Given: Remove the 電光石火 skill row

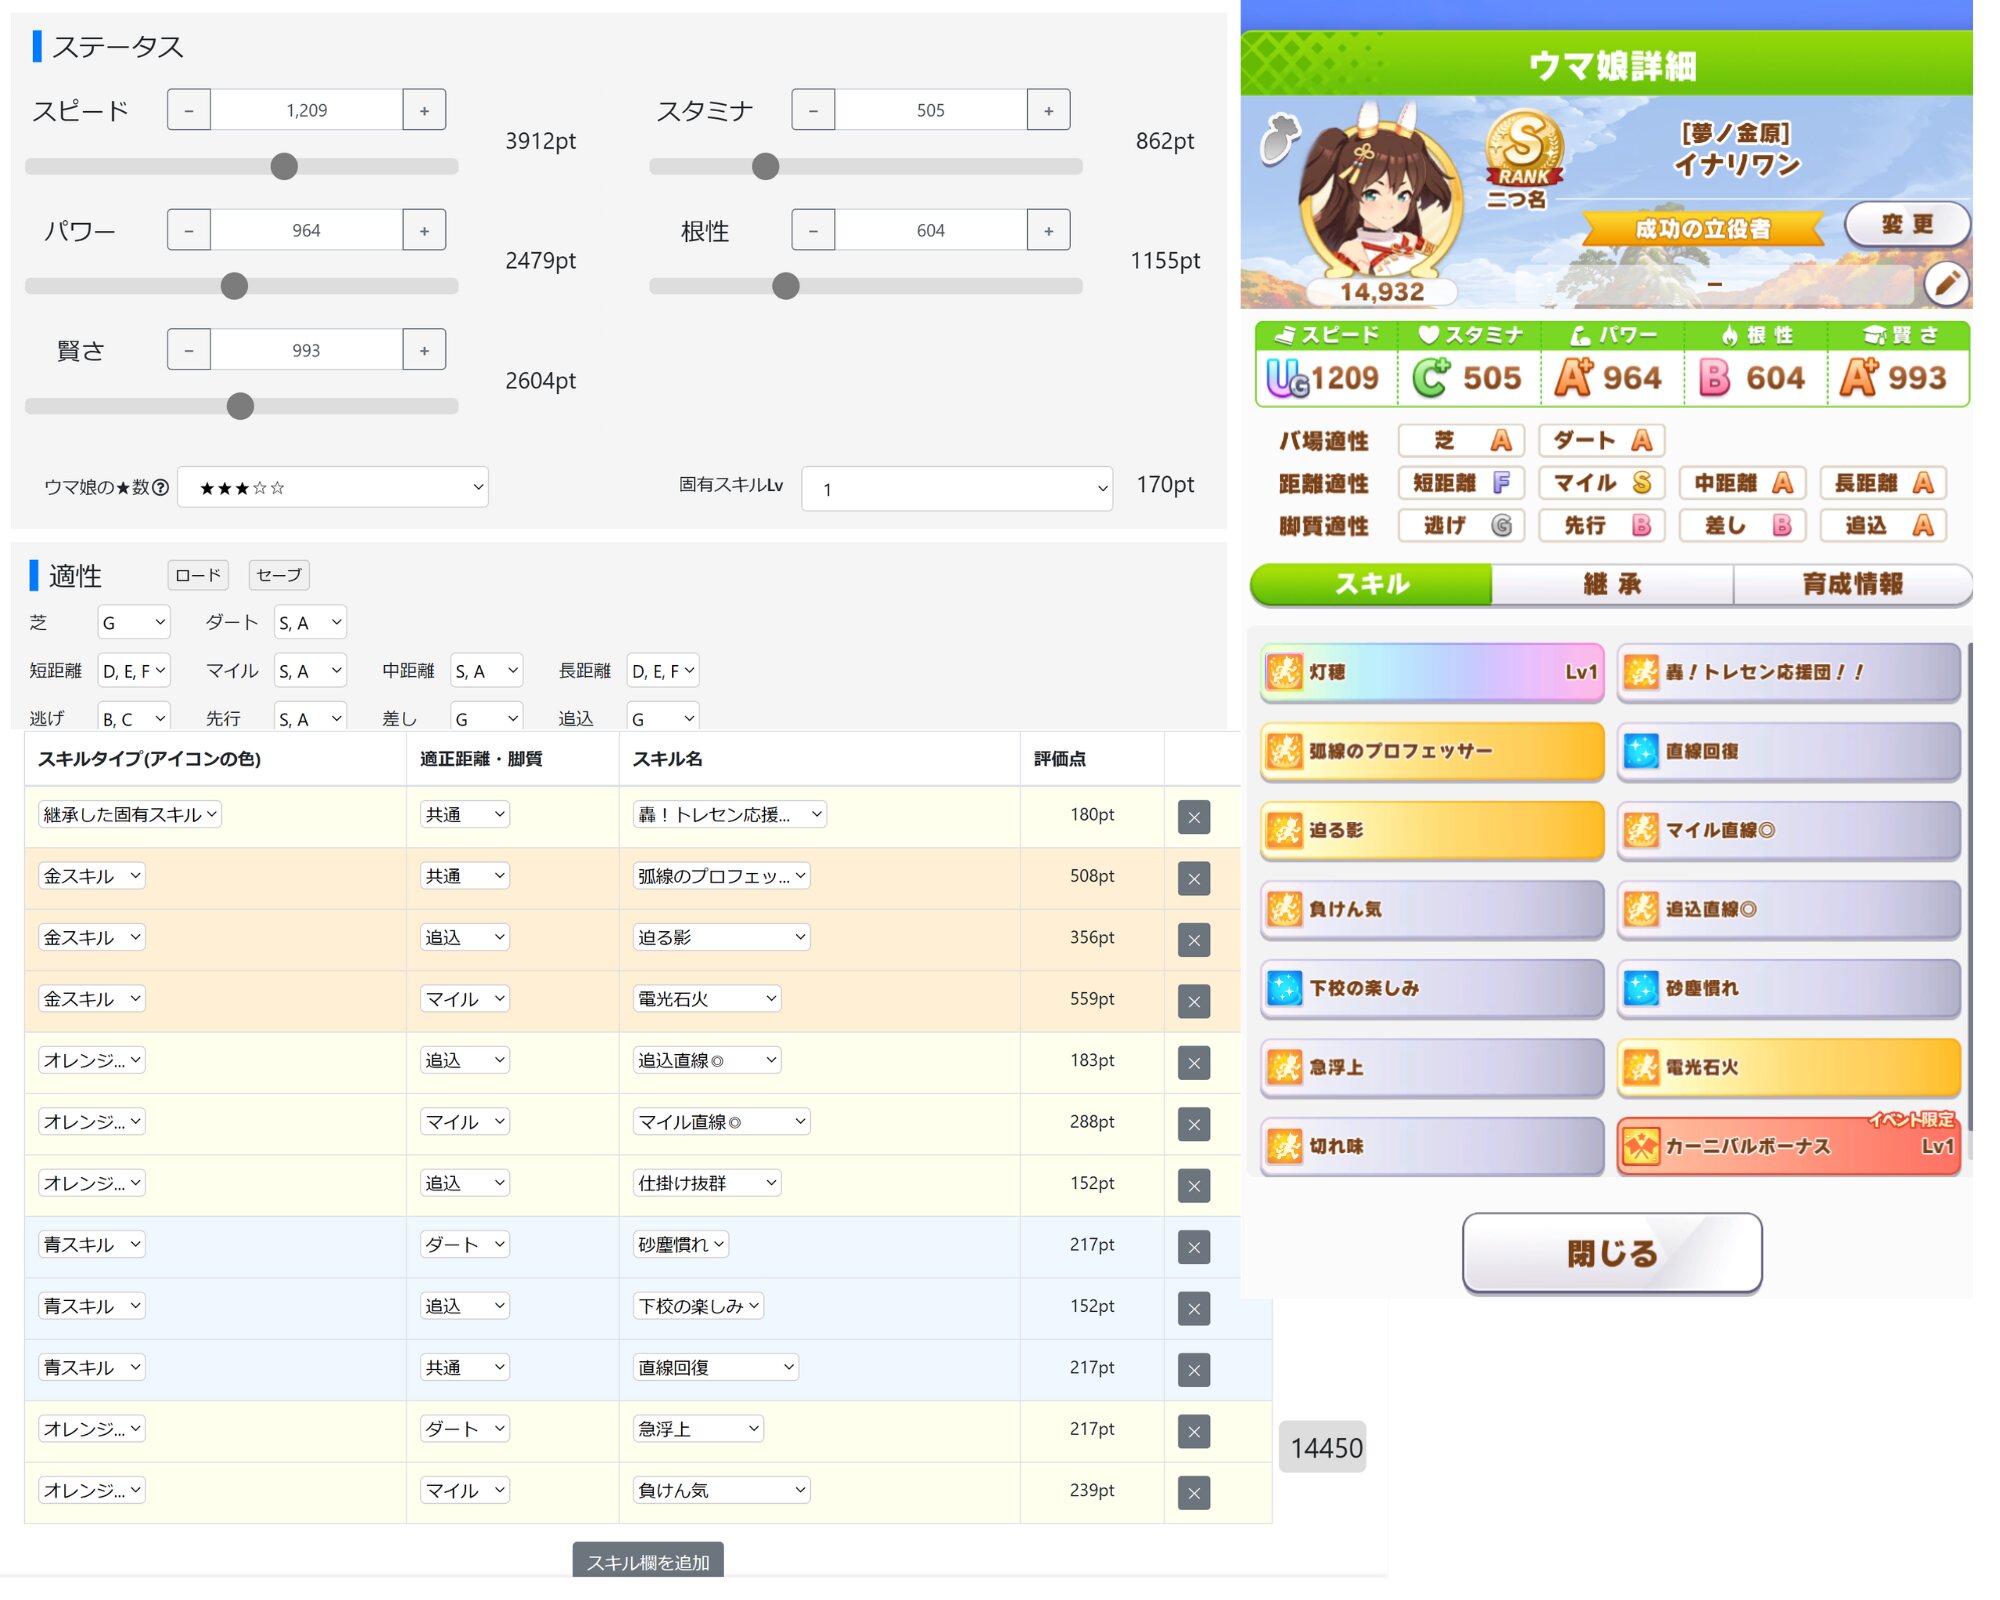Looking at the screenshot, I should point(1193,1001).
